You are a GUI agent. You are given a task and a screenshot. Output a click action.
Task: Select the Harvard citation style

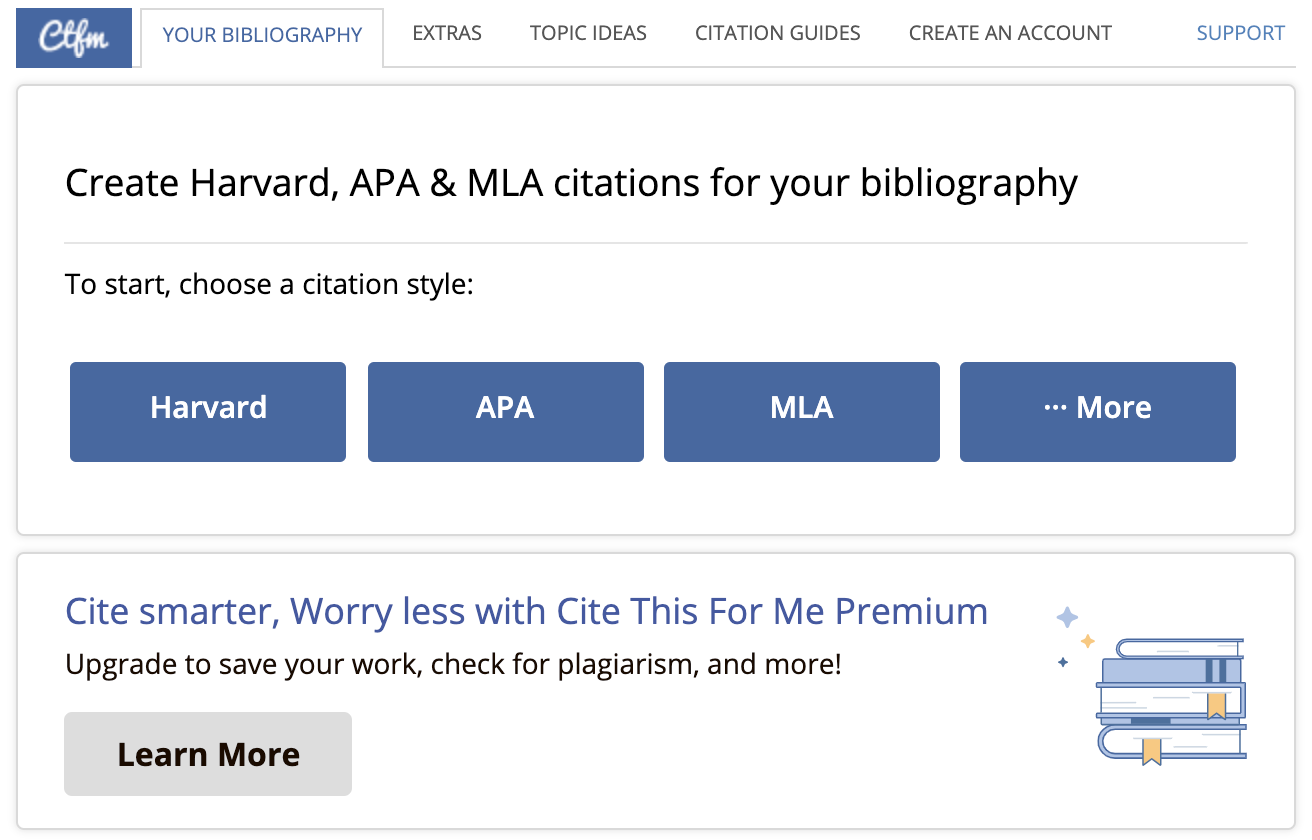[207, 411]
